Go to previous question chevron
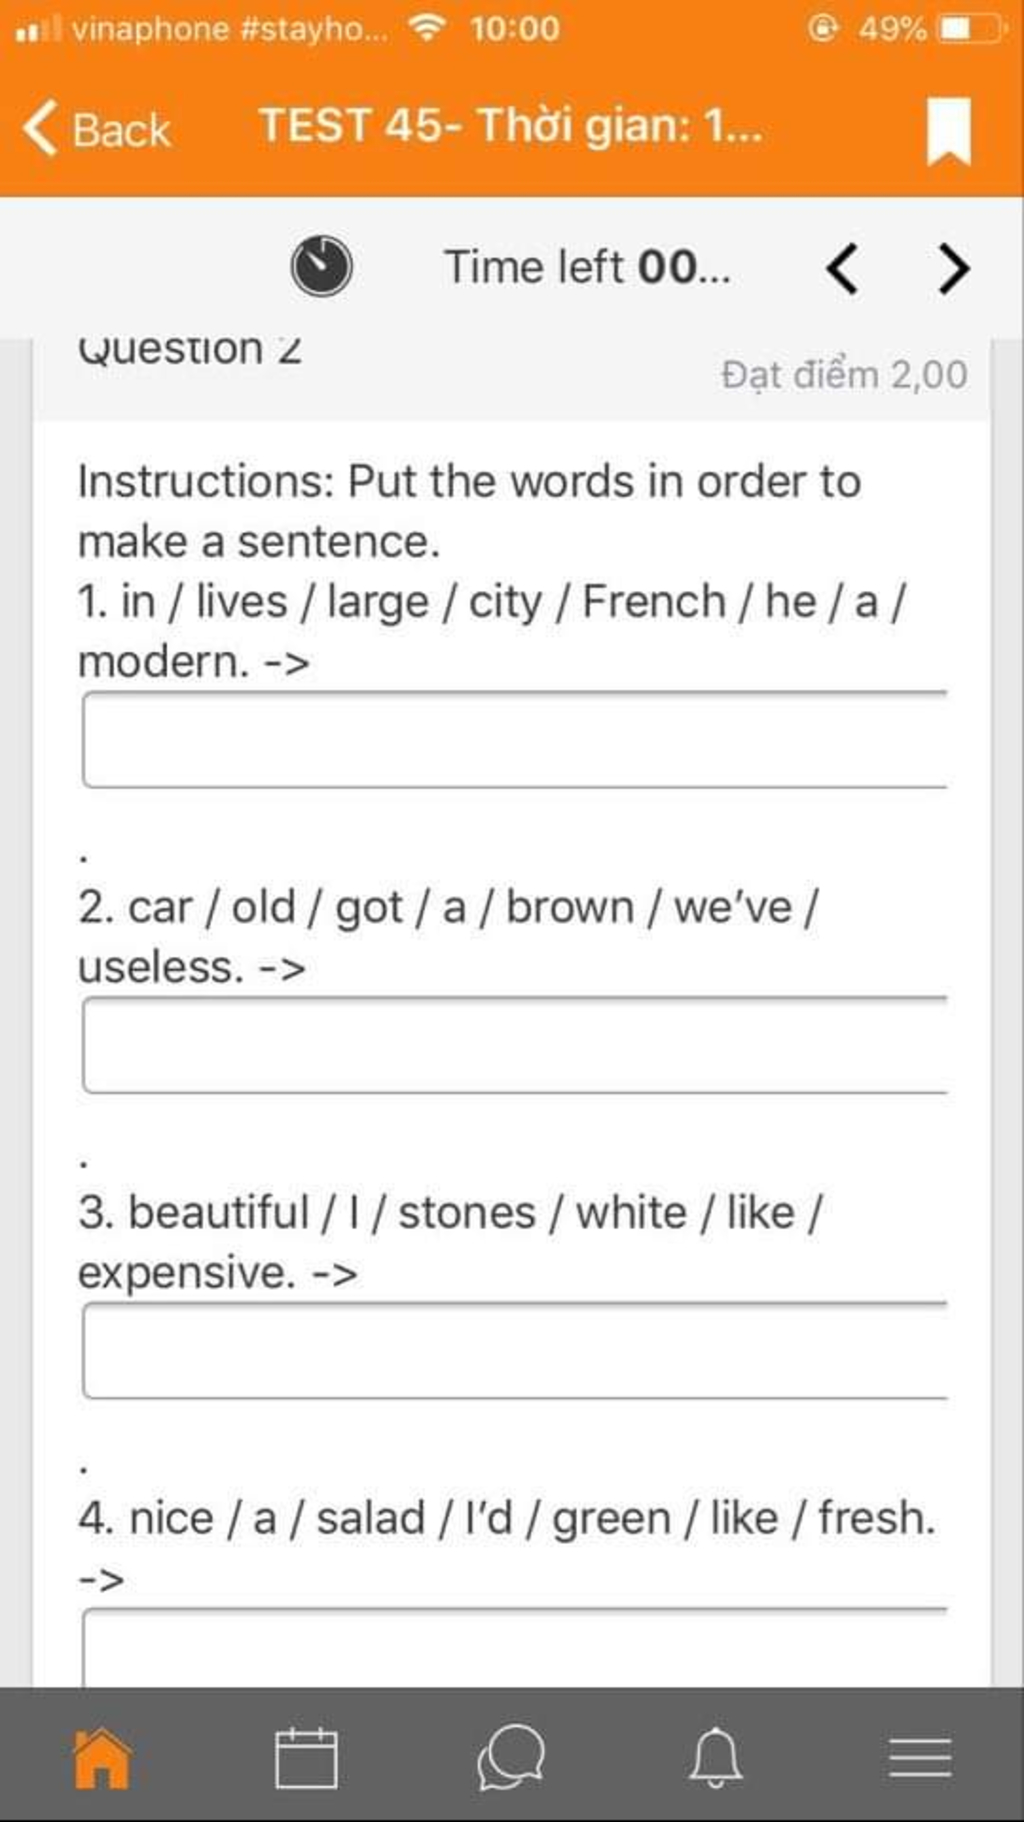 pyautogui.click(x=842, y=268)
